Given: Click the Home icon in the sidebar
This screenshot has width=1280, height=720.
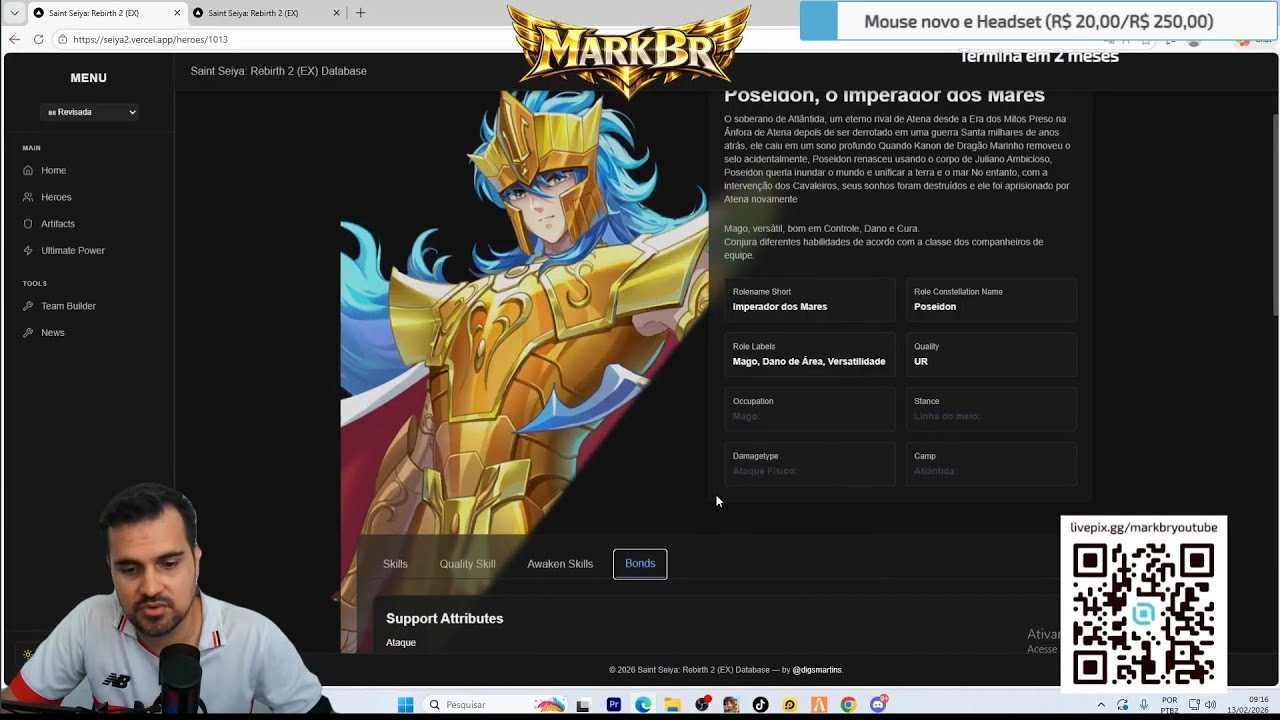Looking at the screenshot, I should pyautogui.click(x=28, y=170).
